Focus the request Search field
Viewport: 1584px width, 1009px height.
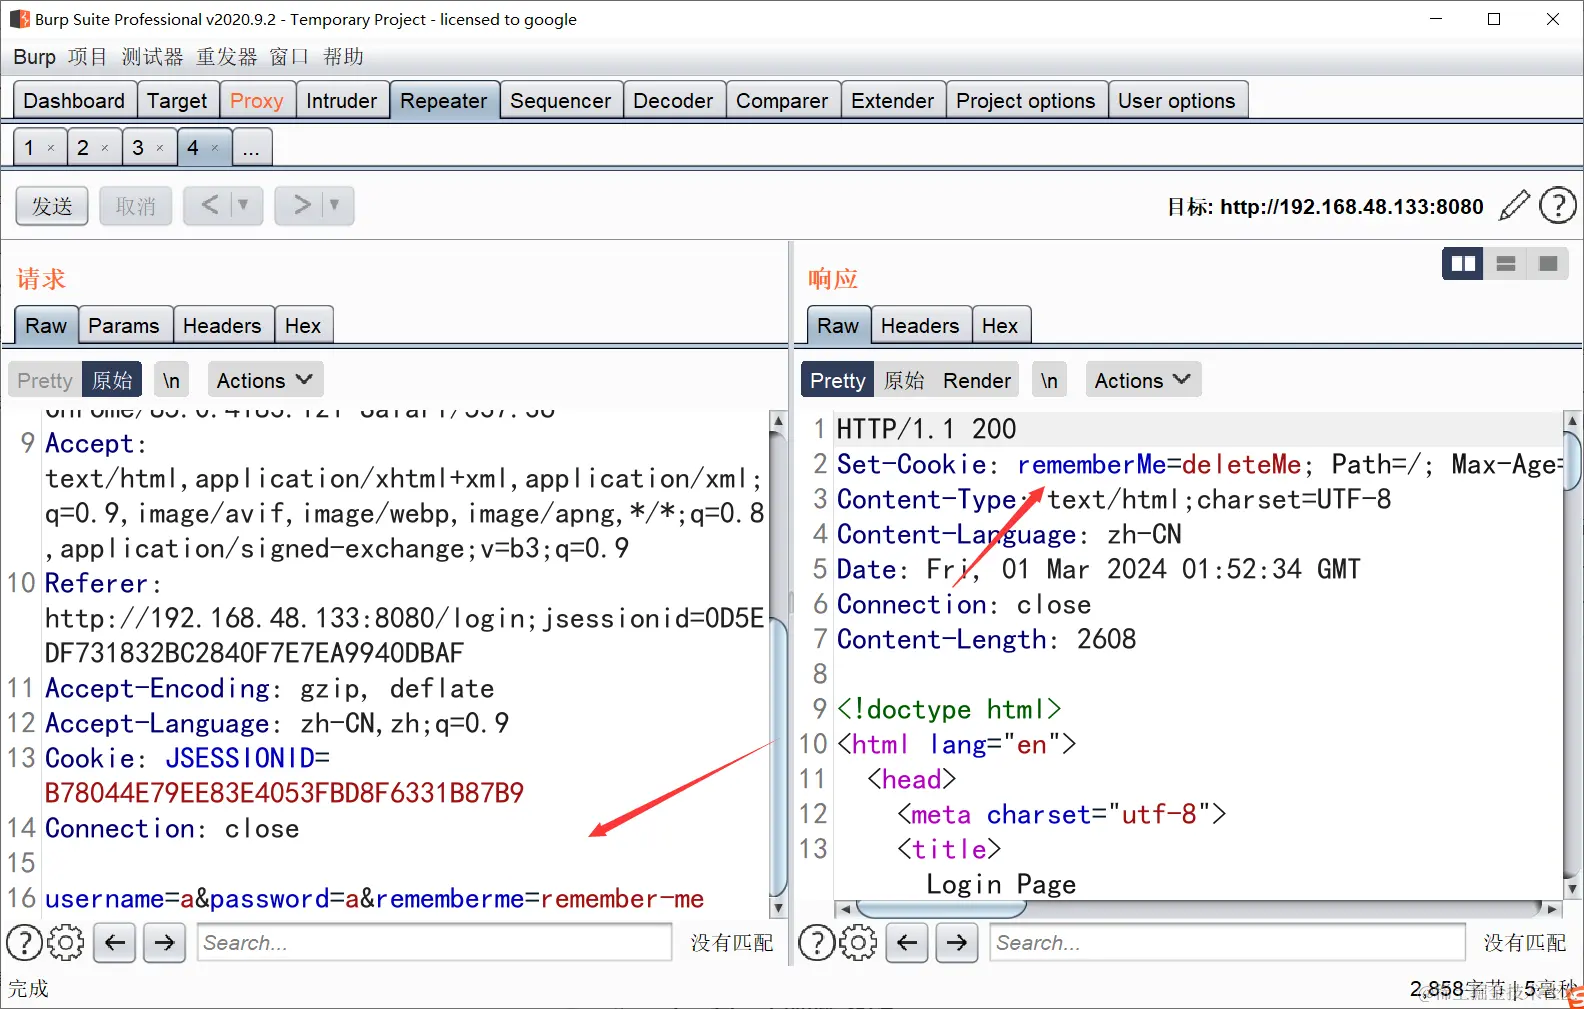[x=434, y=942]
